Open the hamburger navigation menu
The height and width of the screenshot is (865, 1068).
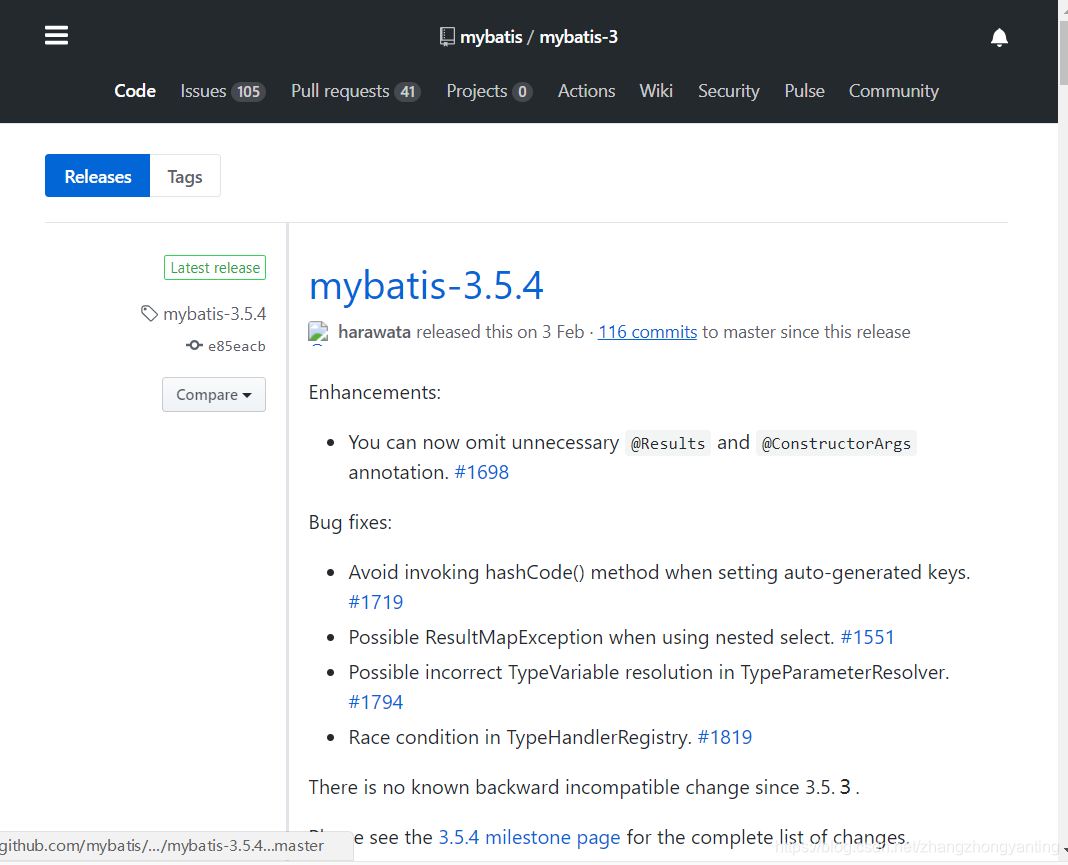click(x=57, y=35)
